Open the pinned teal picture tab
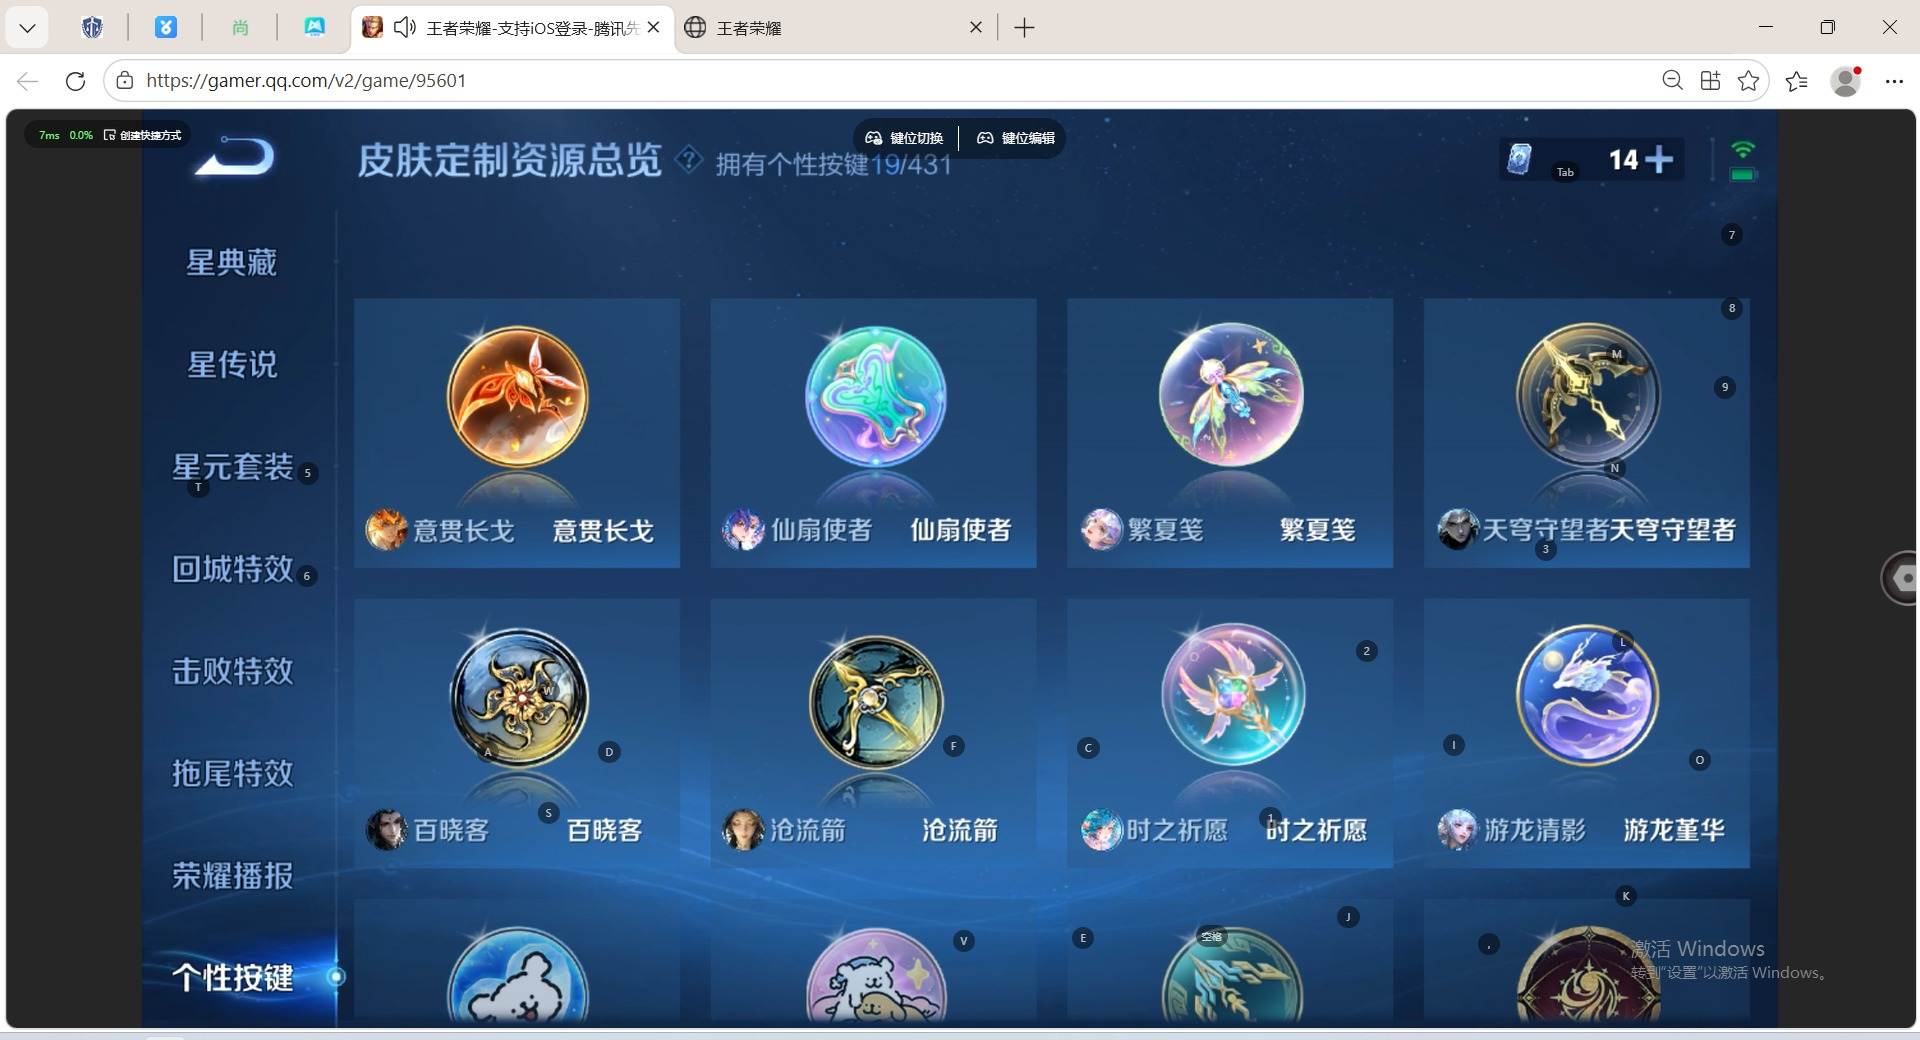The image size is (1920, 1040). (314, 28)
